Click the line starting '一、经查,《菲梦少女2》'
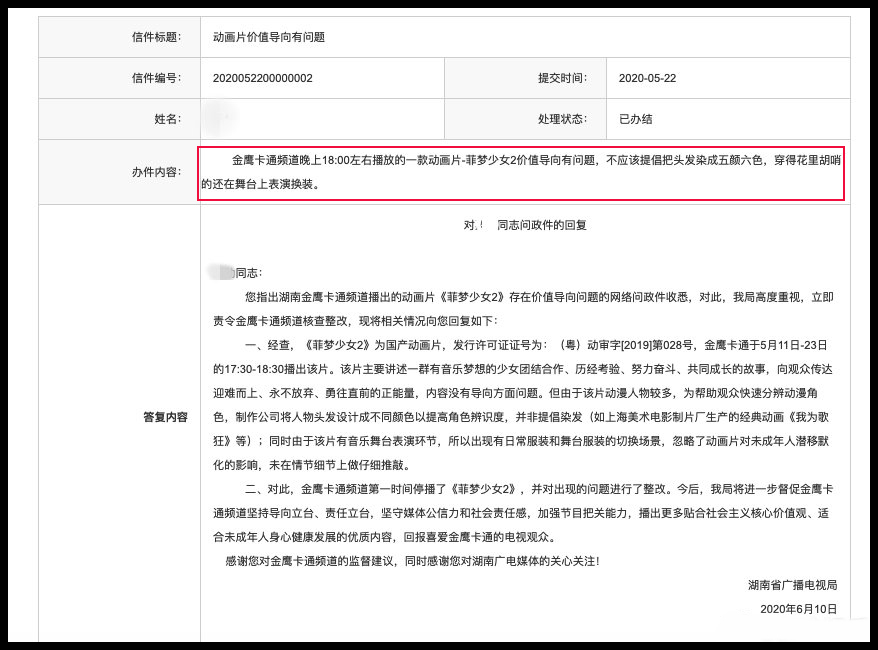The image size is (878, 650). pos(536,345)
